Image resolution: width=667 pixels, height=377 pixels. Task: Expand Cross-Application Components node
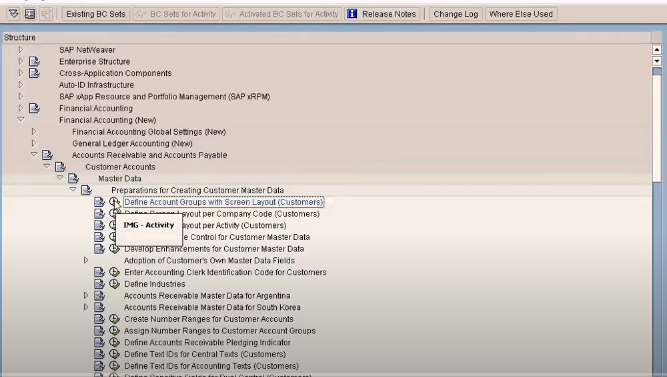click(21, 73)
